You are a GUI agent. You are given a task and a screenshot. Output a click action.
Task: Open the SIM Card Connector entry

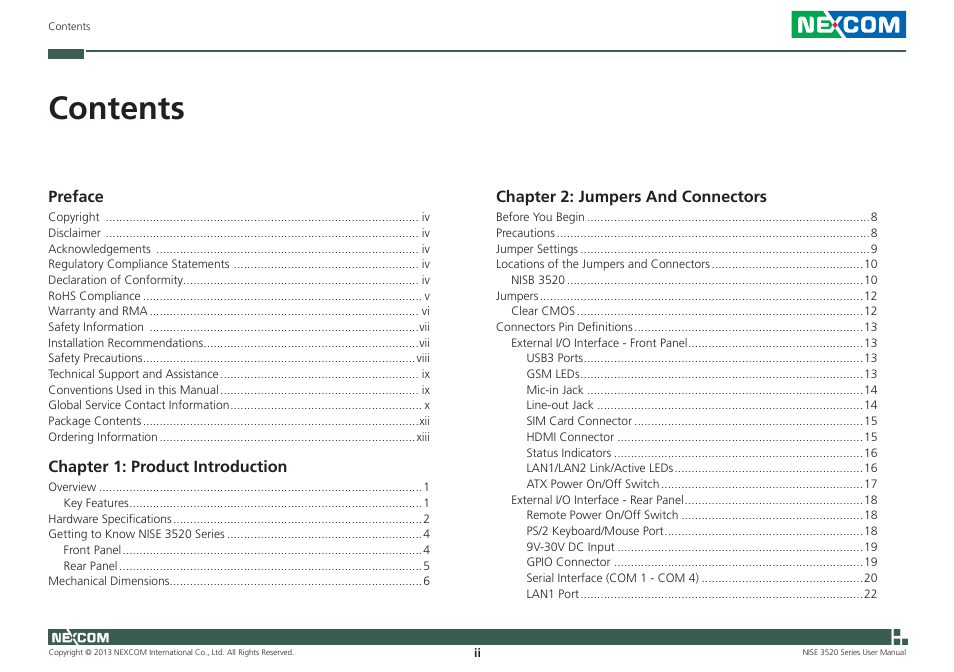pyautogui.click(x=702, y=421)
